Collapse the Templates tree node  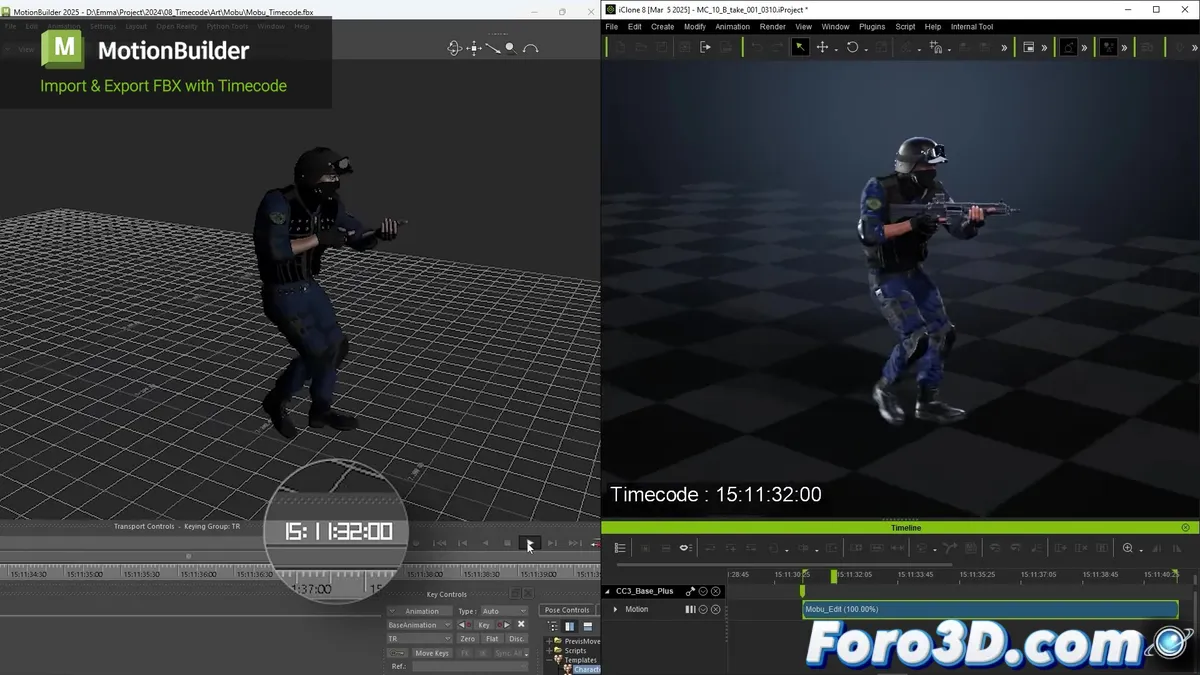549,660
